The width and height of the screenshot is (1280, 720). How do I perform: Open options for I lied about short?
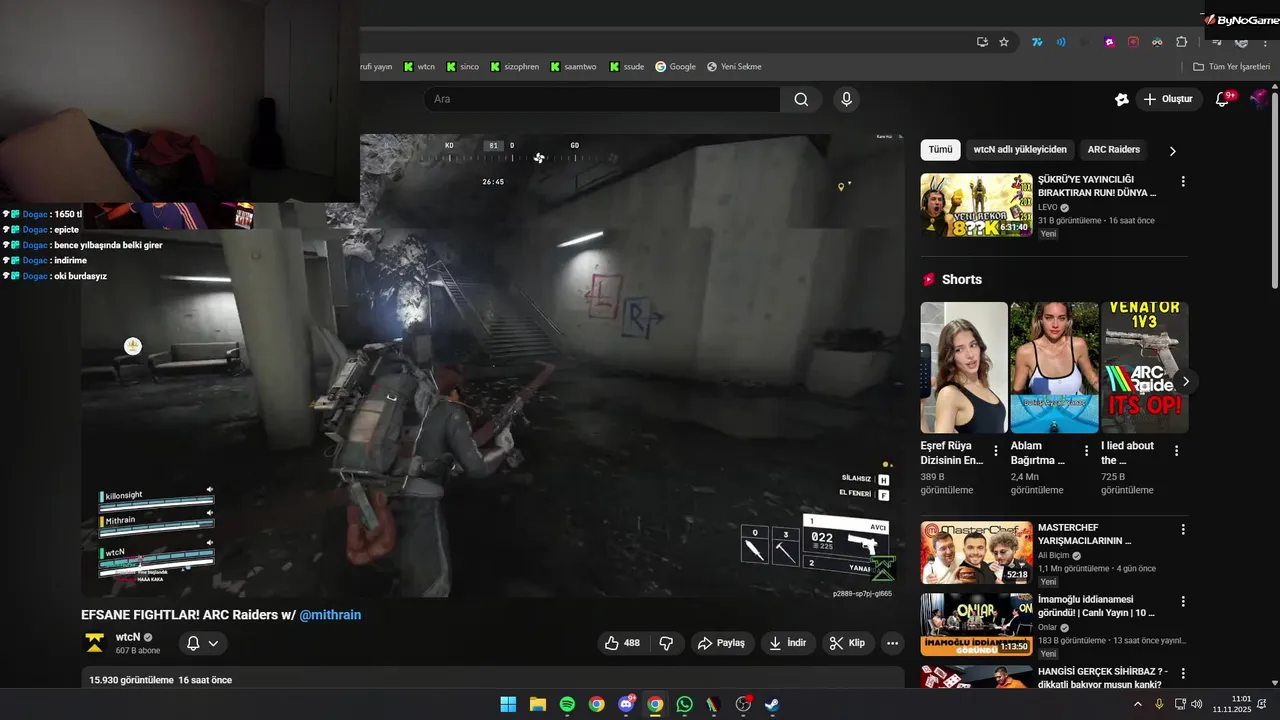tap(1176, 451)
